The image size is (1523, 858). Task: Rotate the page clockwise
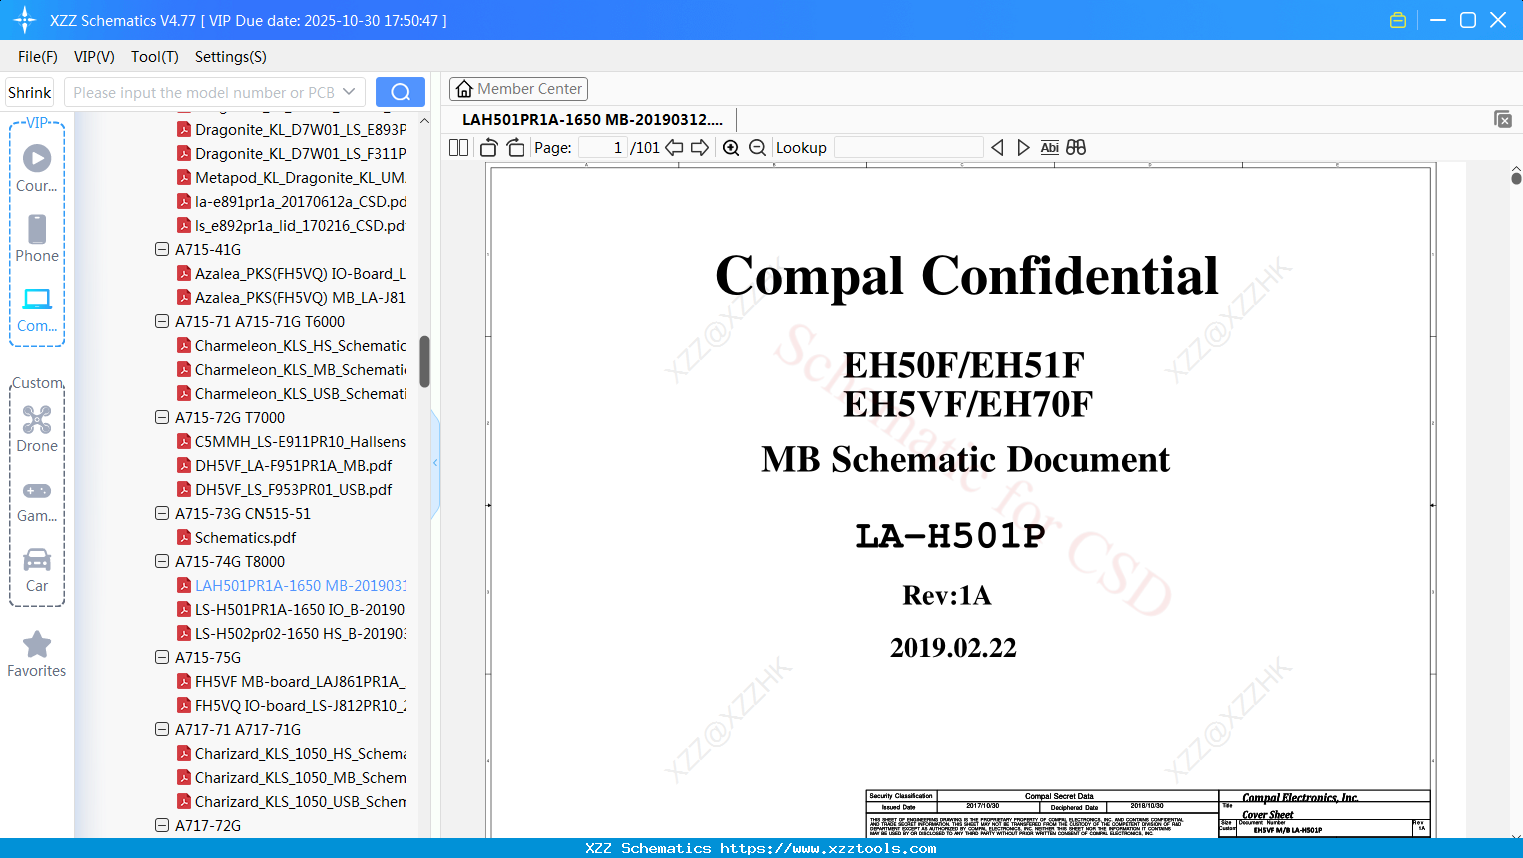tap(515, 148)
